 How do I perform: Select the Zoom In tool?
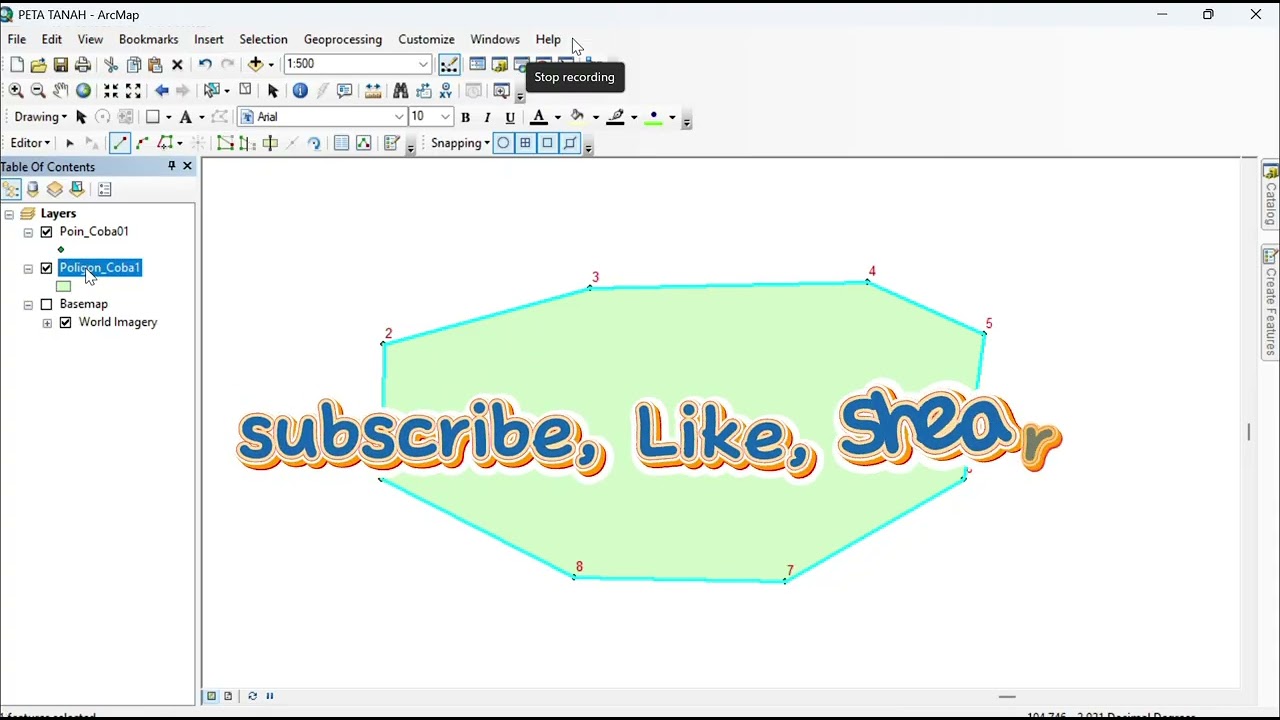coord(16,91)
